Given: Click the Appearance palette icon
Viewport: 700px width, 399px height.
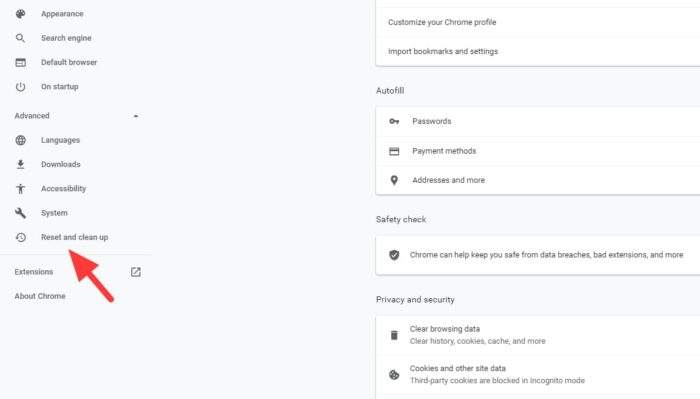Looking at the screenshot, I should pos(21,14).
